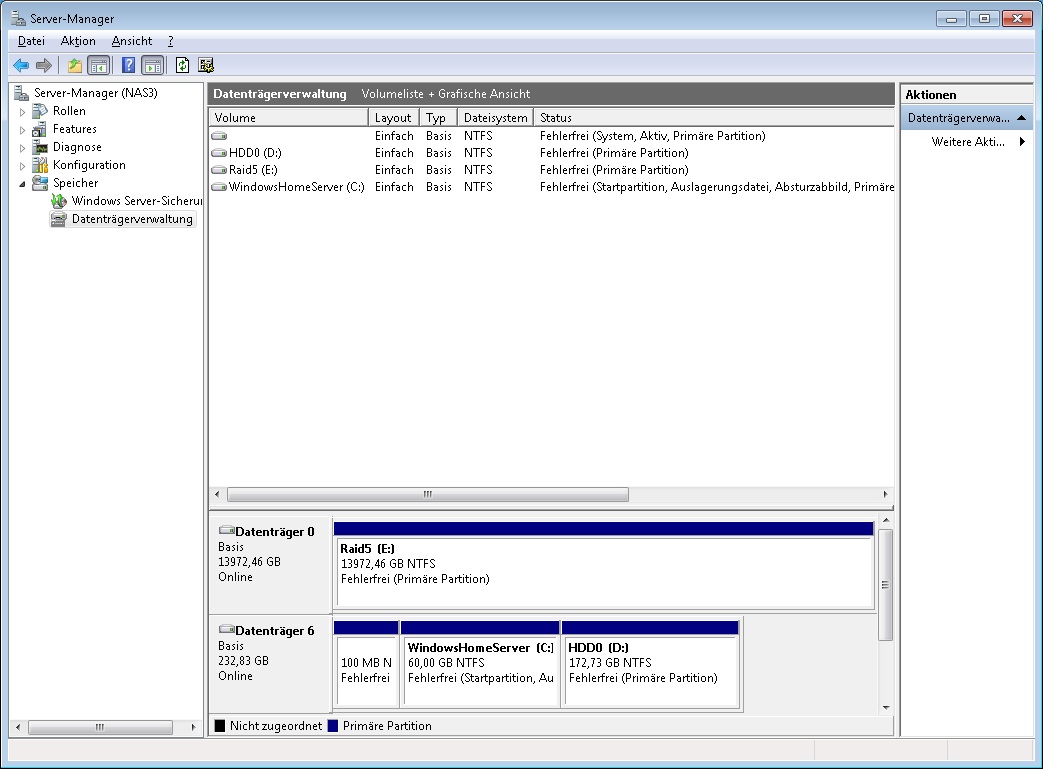1043x769 pixels.
Task: Click the Up one level folder icon
Action: [x=75, y=65]
